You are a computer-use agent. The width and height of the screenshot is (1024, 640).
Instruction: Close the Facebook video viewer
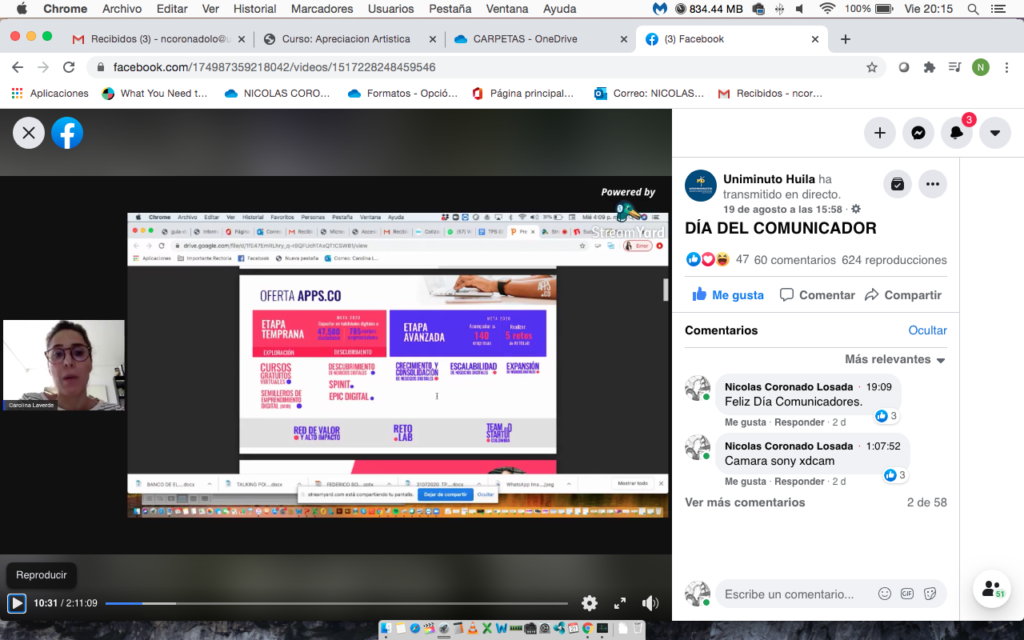tap(29, 133)
